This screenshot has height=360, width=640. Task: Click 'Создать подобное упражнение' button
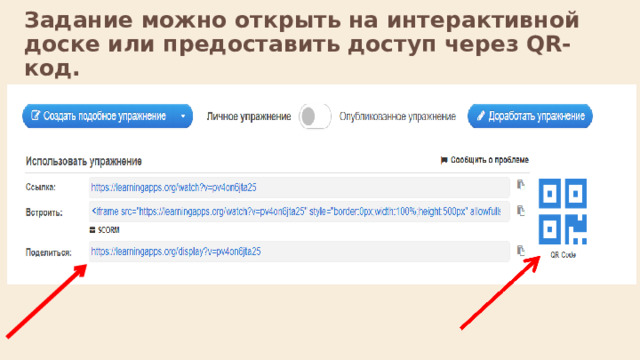pos(107,116)
